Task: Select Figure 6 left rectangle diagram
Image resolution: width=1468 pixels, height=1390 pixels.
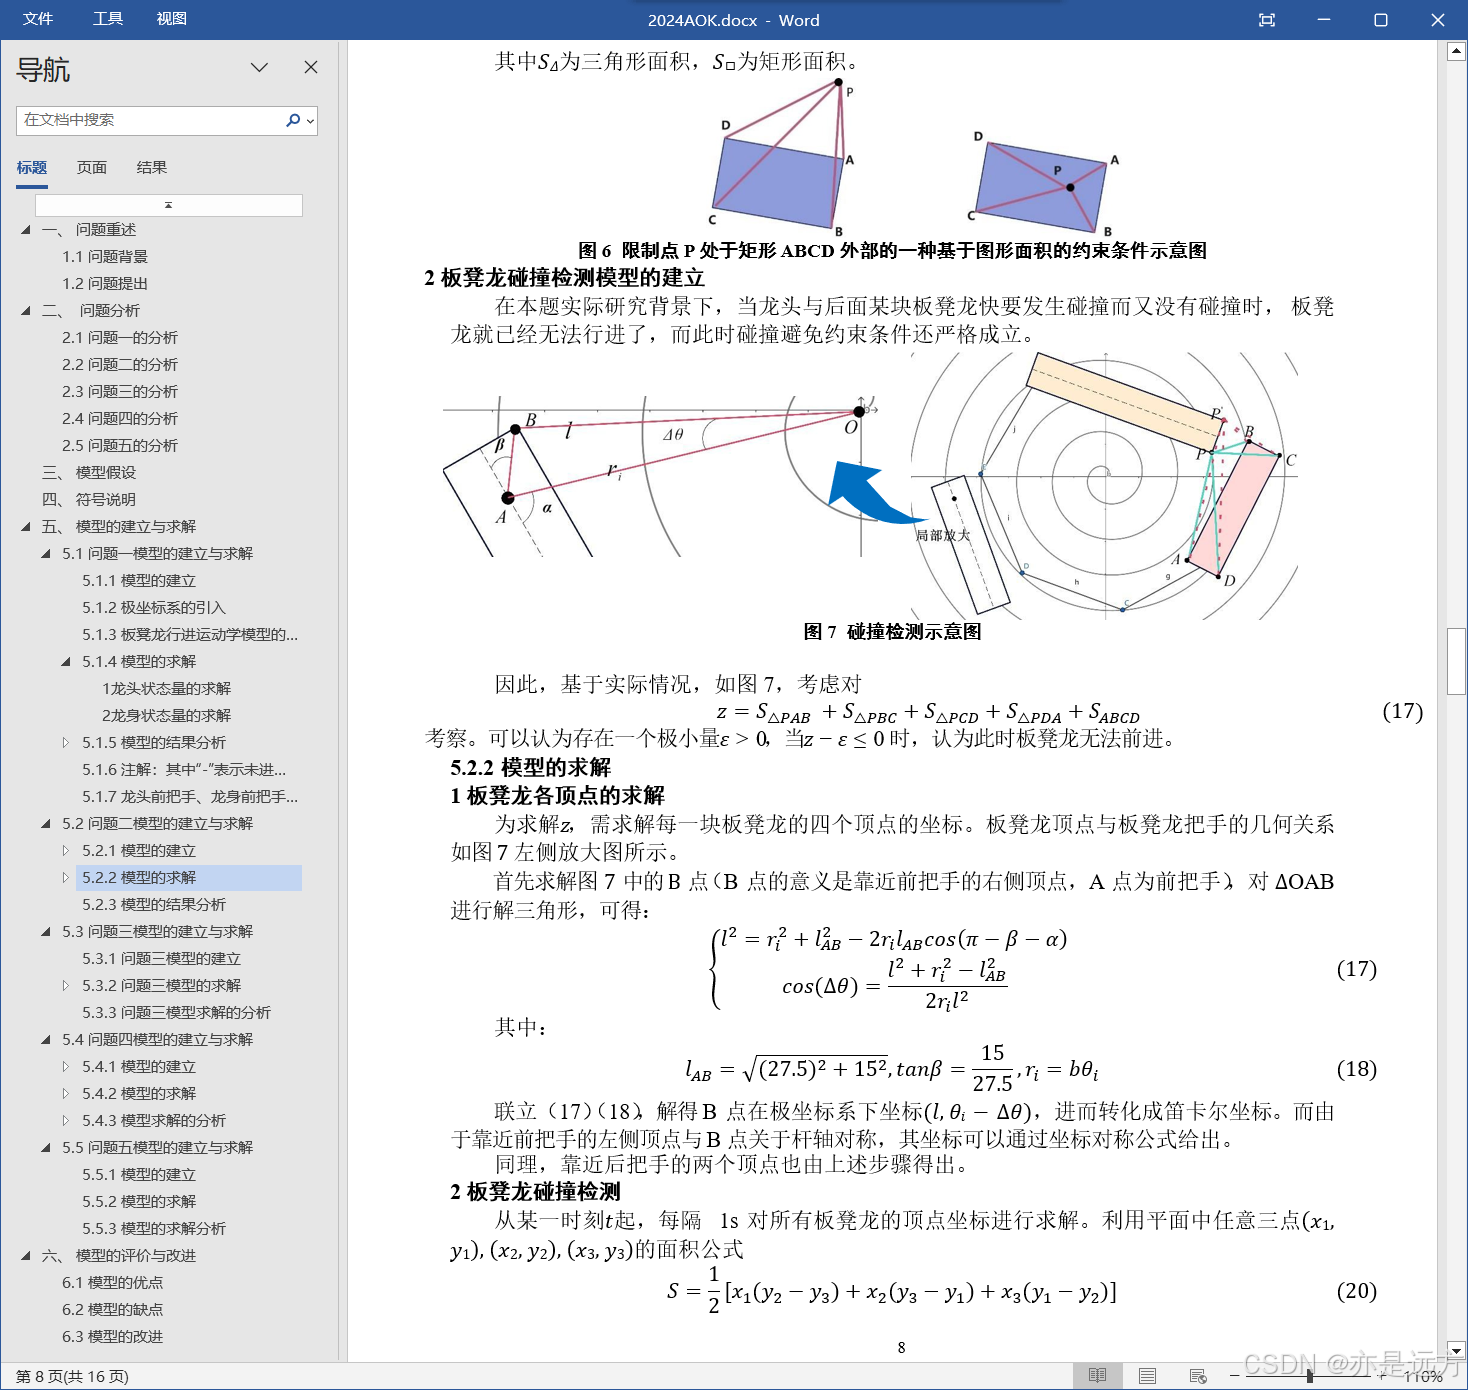Action: [x=783, y=157]
